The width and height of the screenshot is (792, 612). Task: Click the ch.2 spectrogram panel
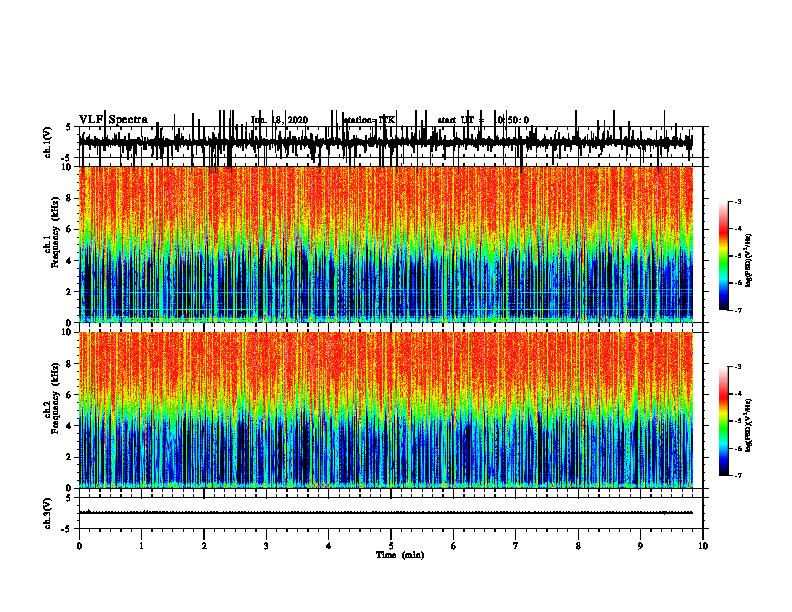[x=386, y=410]
